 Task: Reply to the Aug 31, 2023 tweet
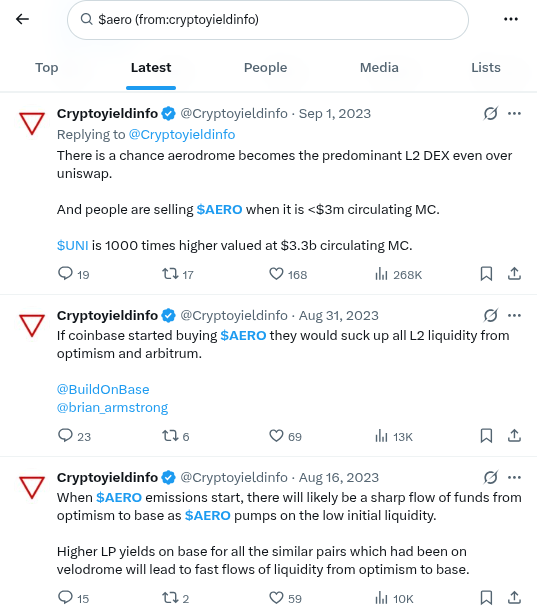pos(74,436)
